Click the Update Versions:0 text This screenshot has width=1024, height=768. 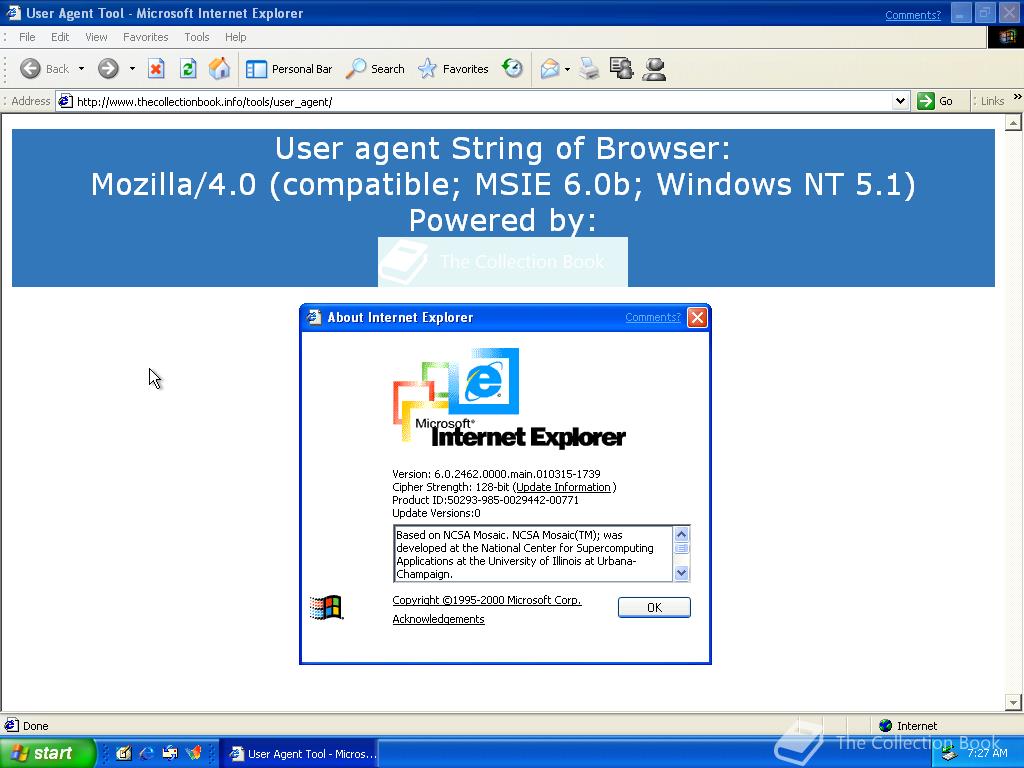436,513
